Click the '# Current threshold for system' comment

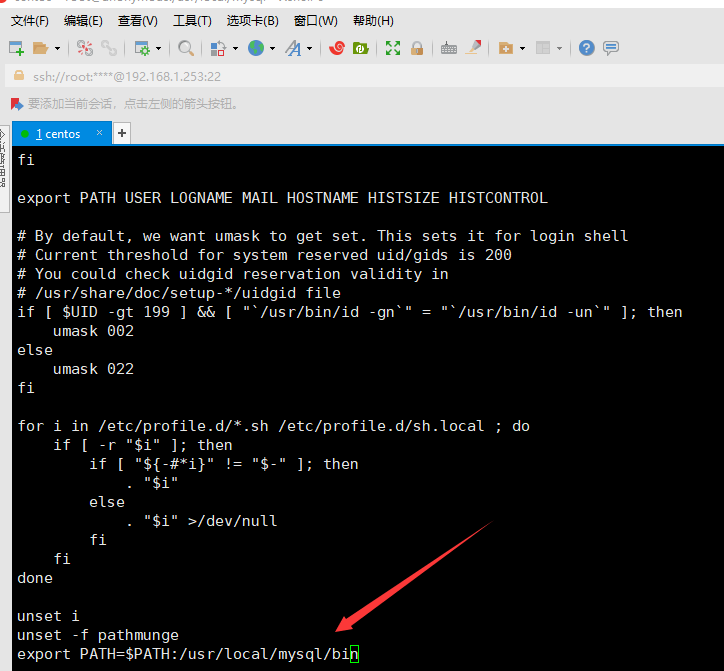[264, 255]
